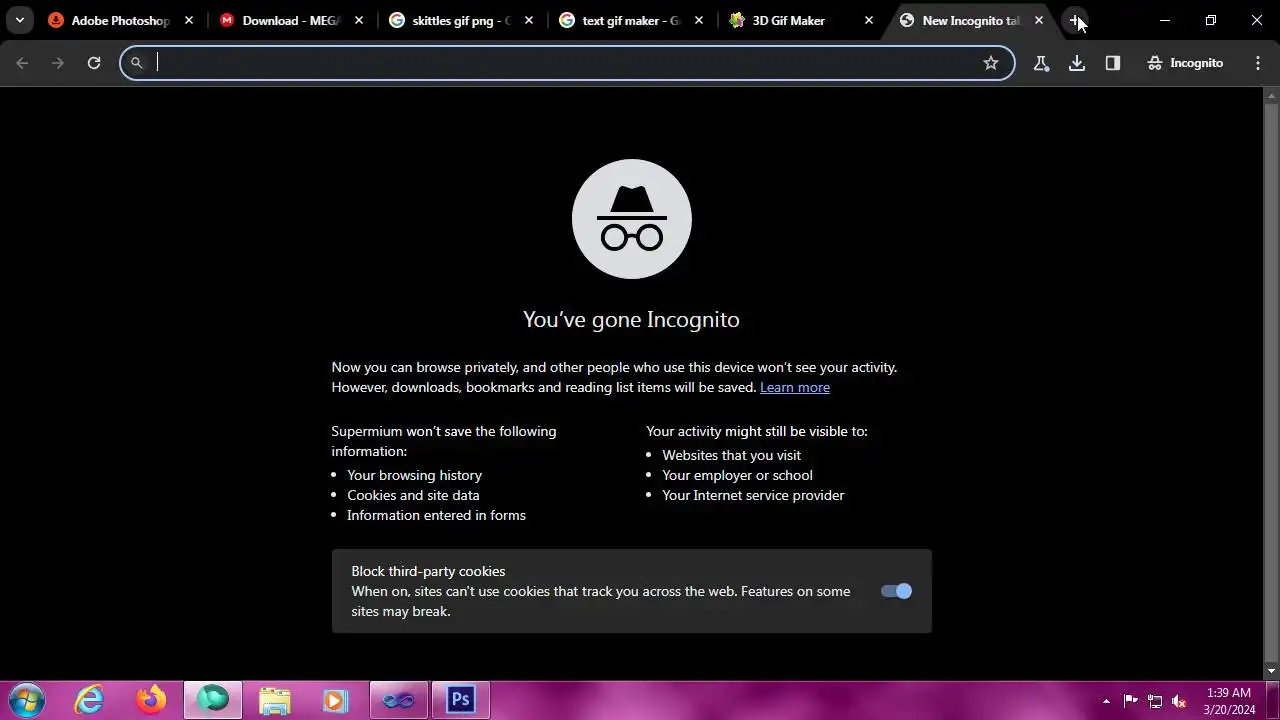The image size is (1280, 720).
Task: Toggle Block third-party cookies switch
Action: point(896,591)
